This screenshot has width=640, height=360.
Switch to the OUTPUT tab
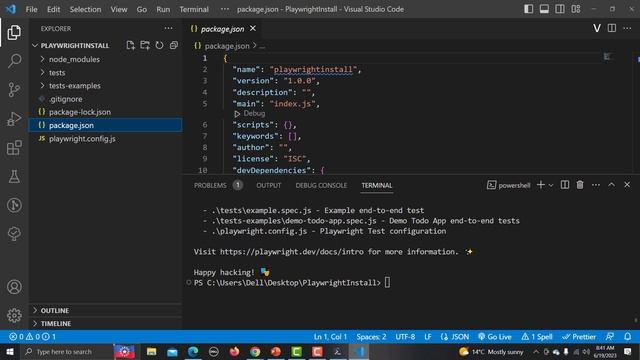(269, 185)
